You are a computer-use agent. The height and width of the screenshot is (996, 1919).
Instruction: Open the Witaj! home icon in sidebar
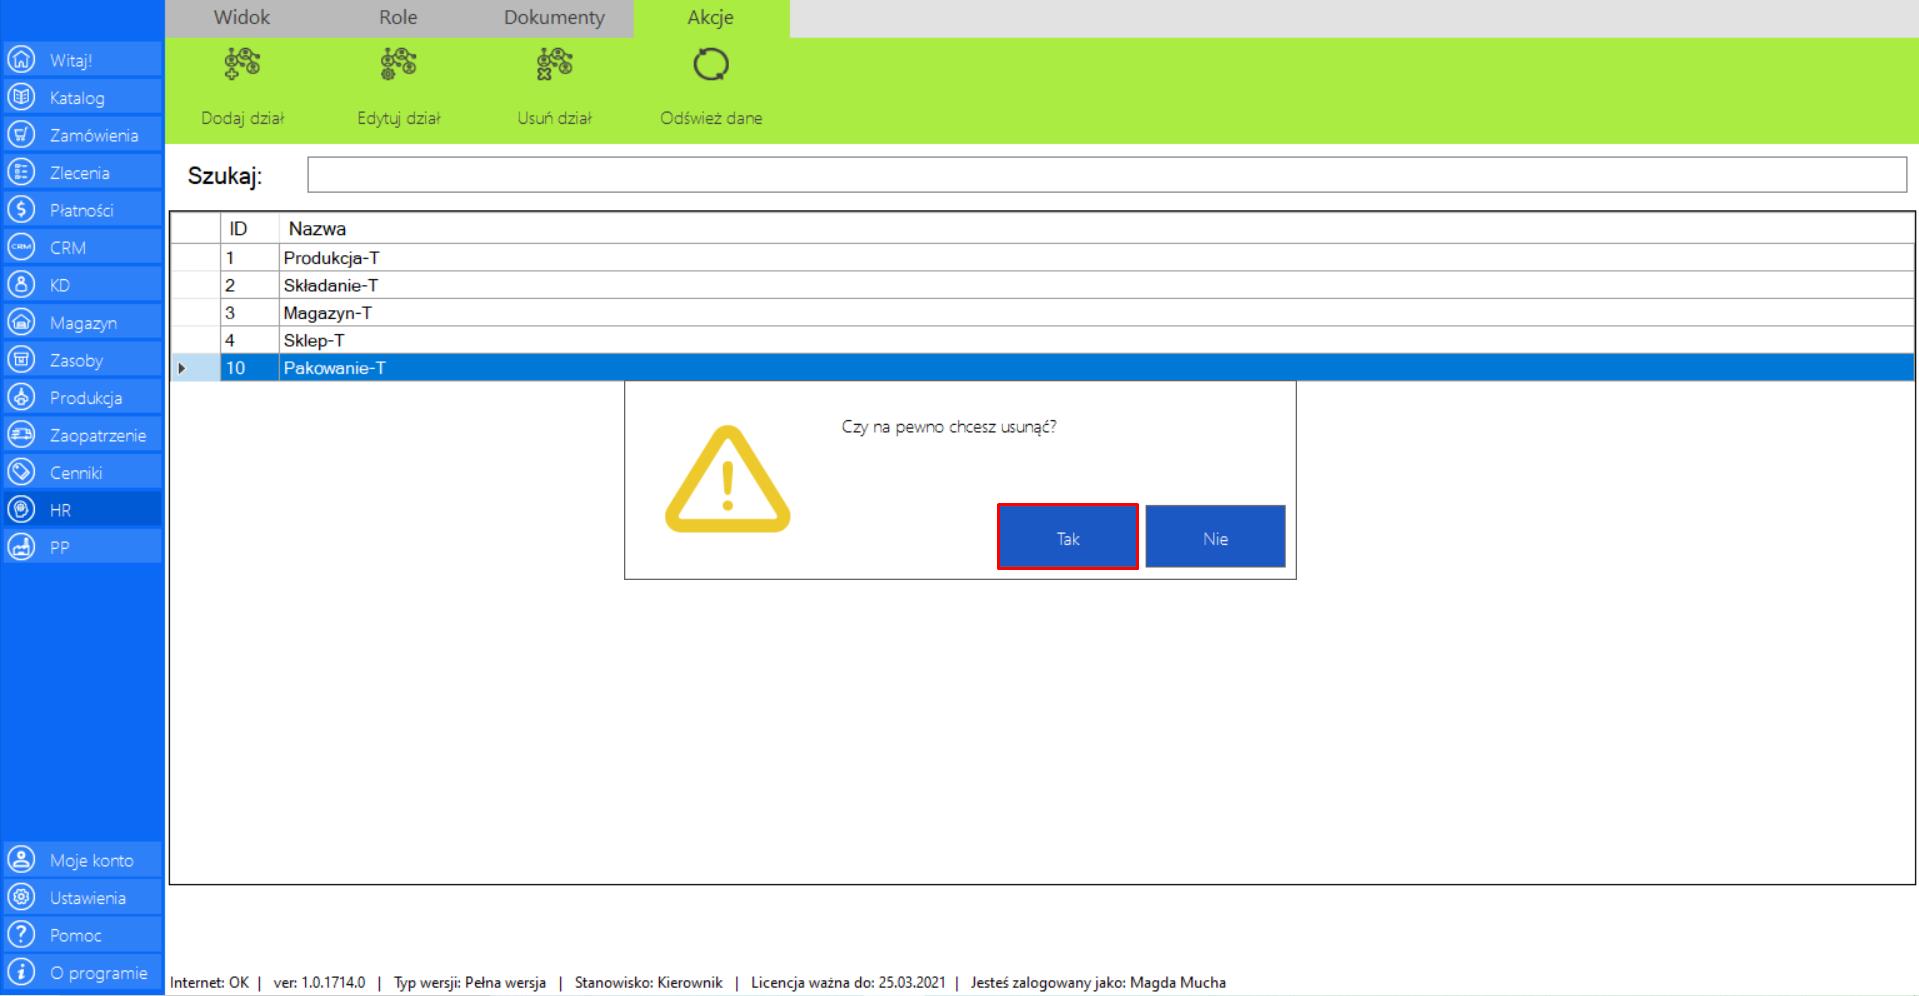[21, 60]
